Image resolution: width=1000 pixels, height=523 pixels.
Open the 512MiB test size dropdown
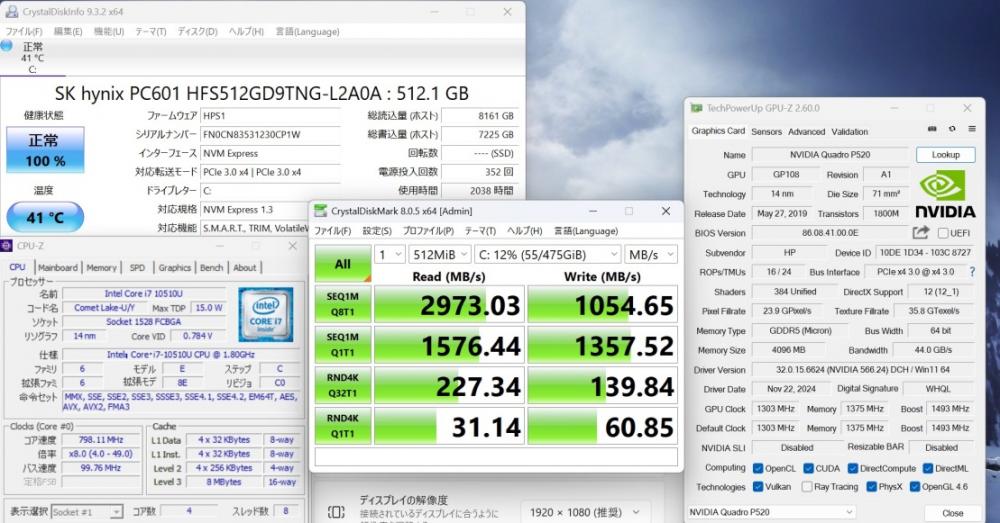click(x=440, y=254)
